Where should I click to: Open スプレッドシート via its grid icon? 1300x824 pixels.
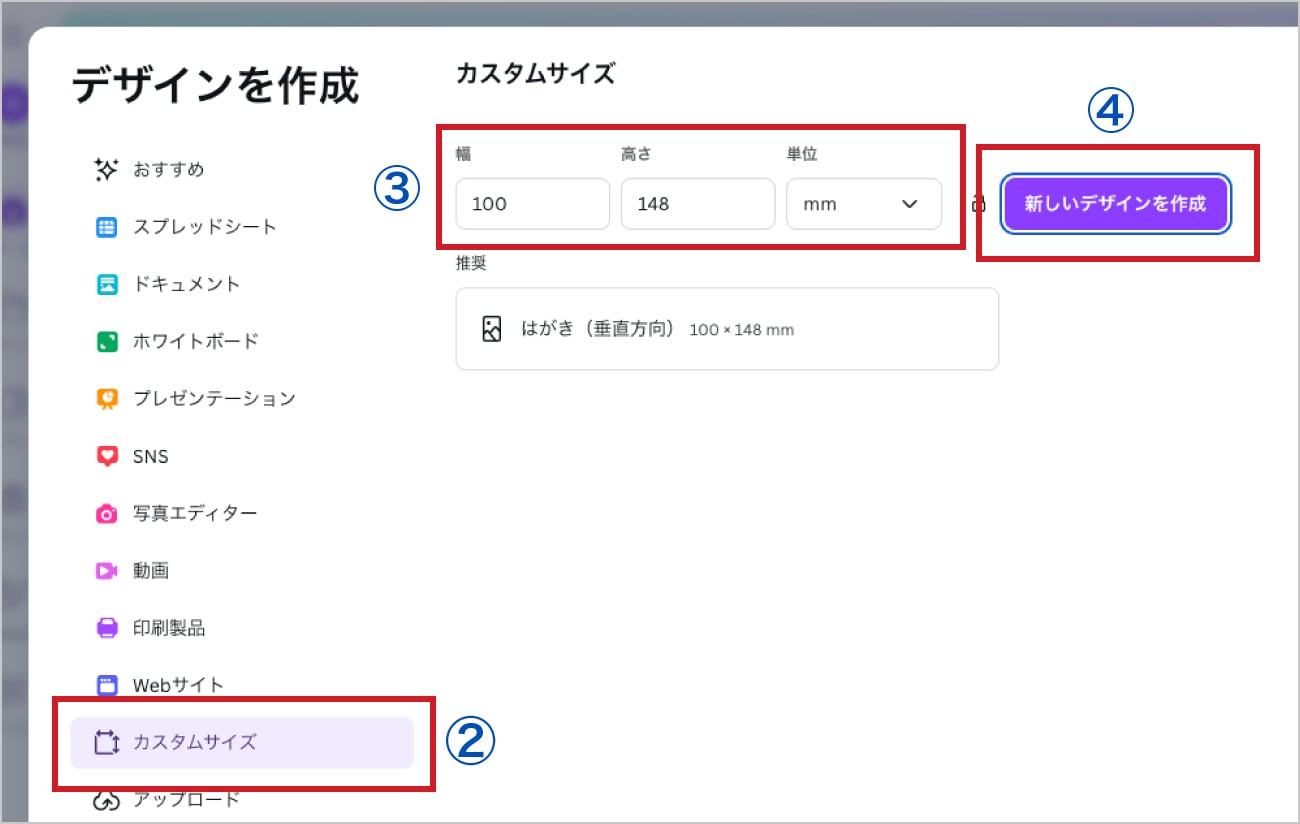[105, 226]
